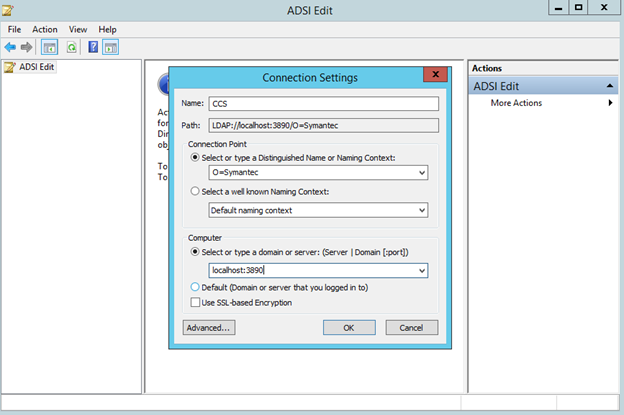
Task: Open the Help toolbar icon
Action: click(93, 47)
